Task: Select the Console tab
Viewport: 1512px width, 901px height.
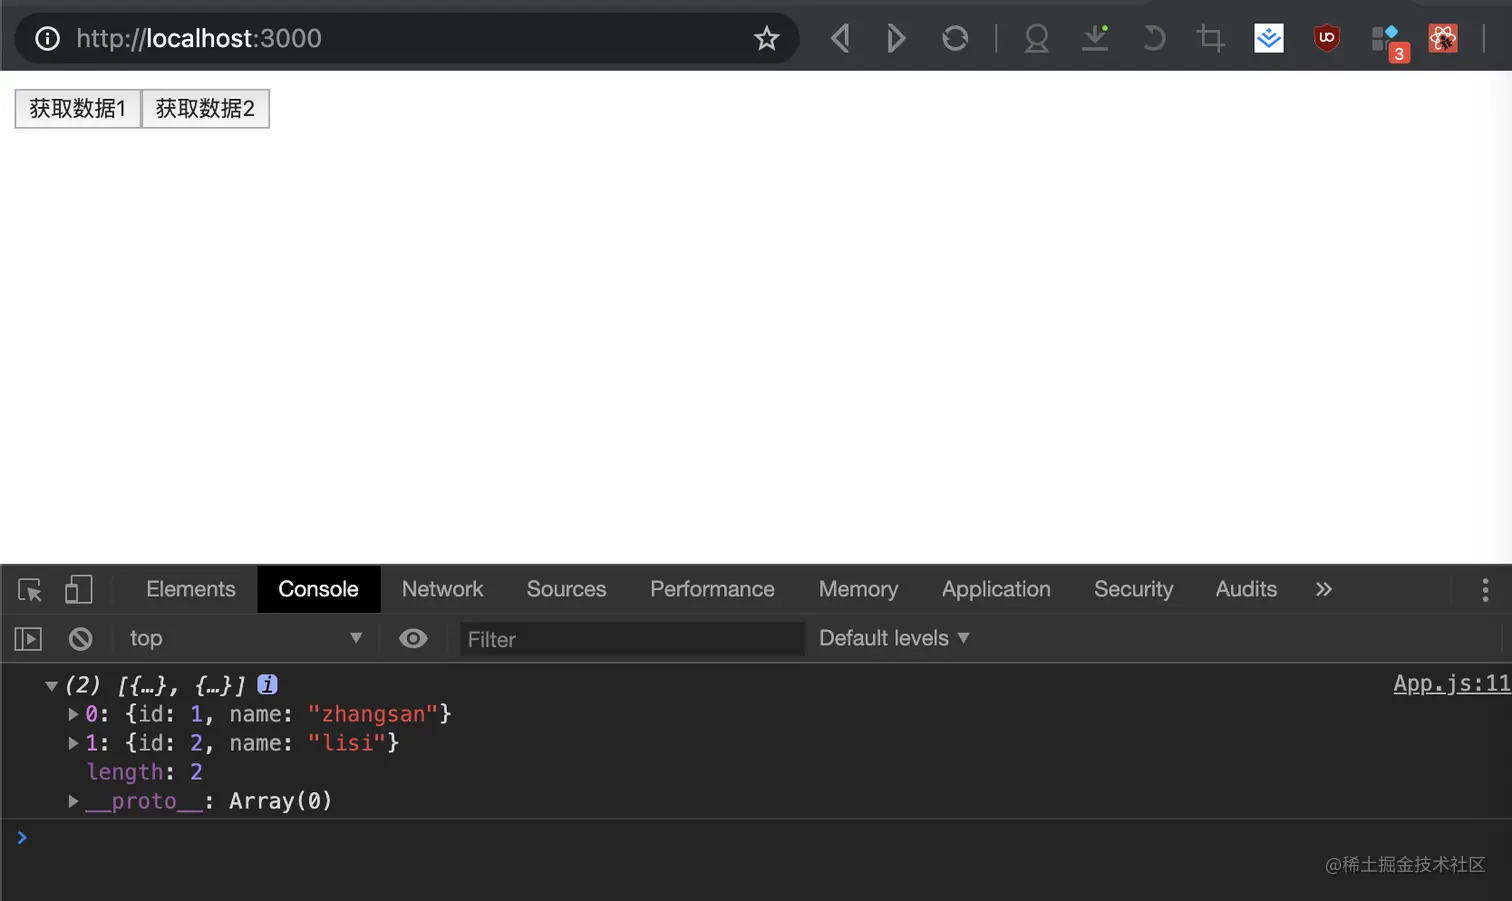Action: (x=318, y=590)
